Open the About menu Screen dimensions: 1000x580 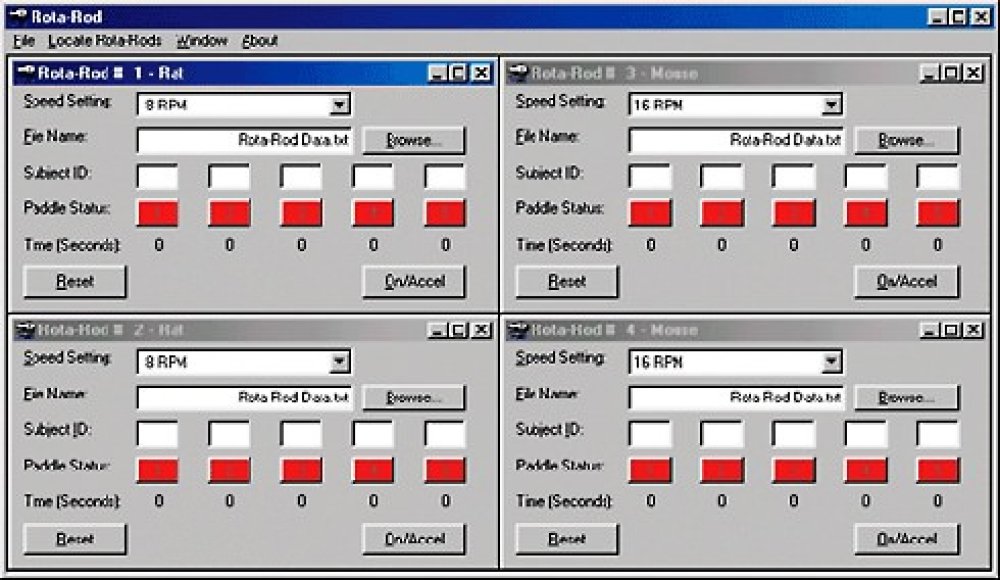(260, 41)
